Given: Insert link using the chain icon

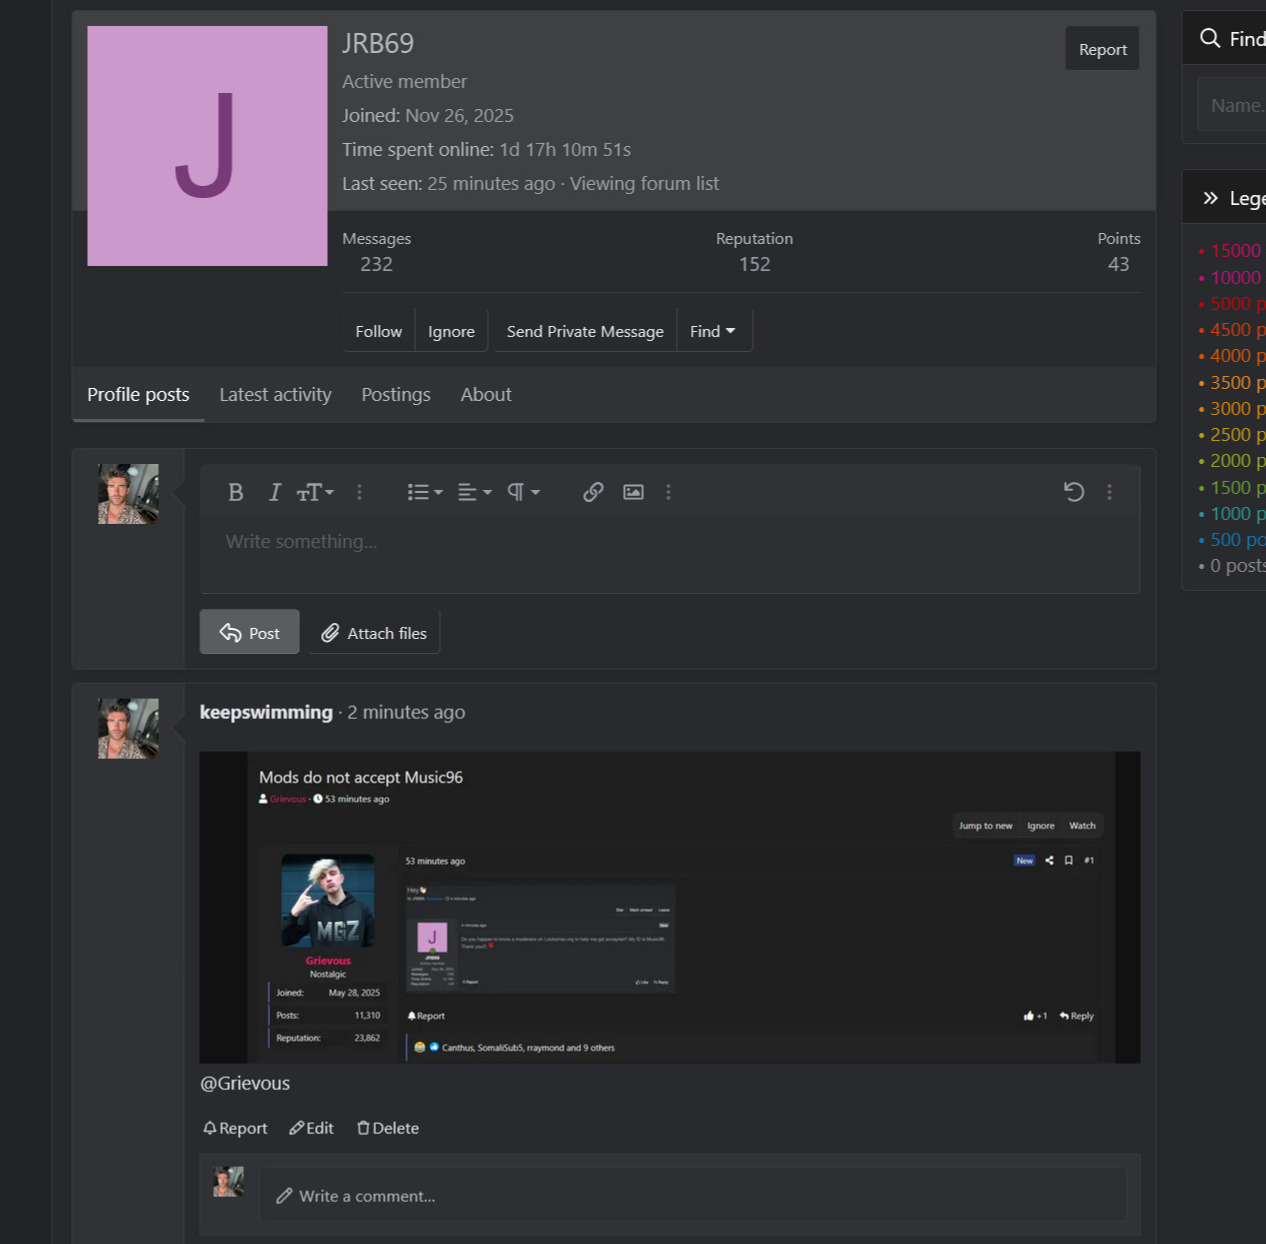Looking at the screenshot, I should click(593, 492).
